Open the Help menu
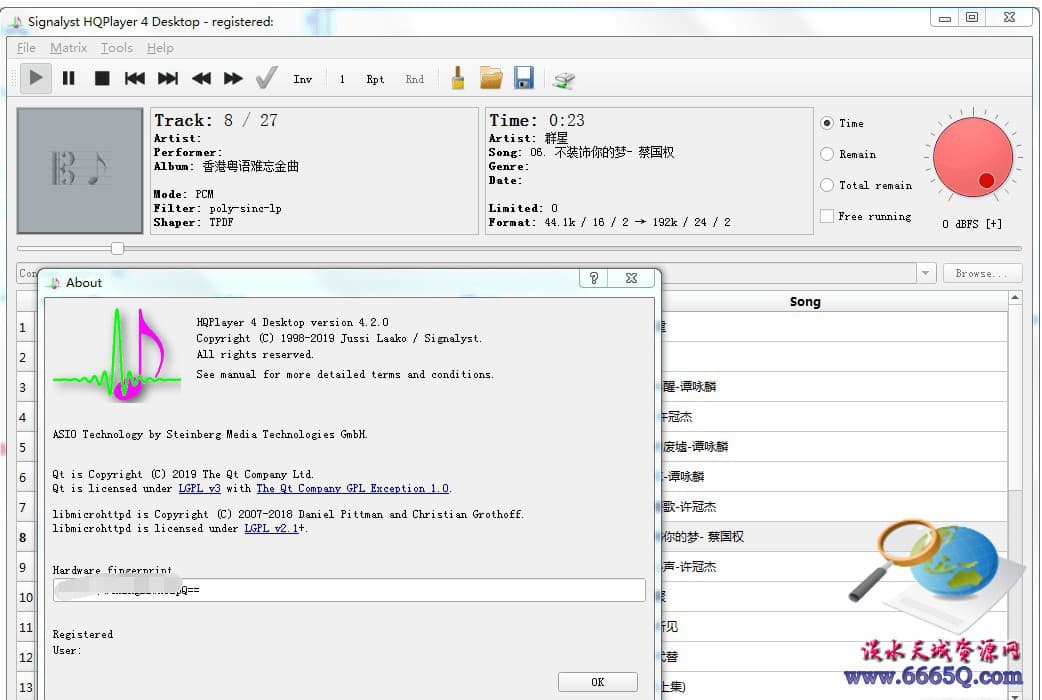This screenshot has height=700, width=1042. click(160, 48)
